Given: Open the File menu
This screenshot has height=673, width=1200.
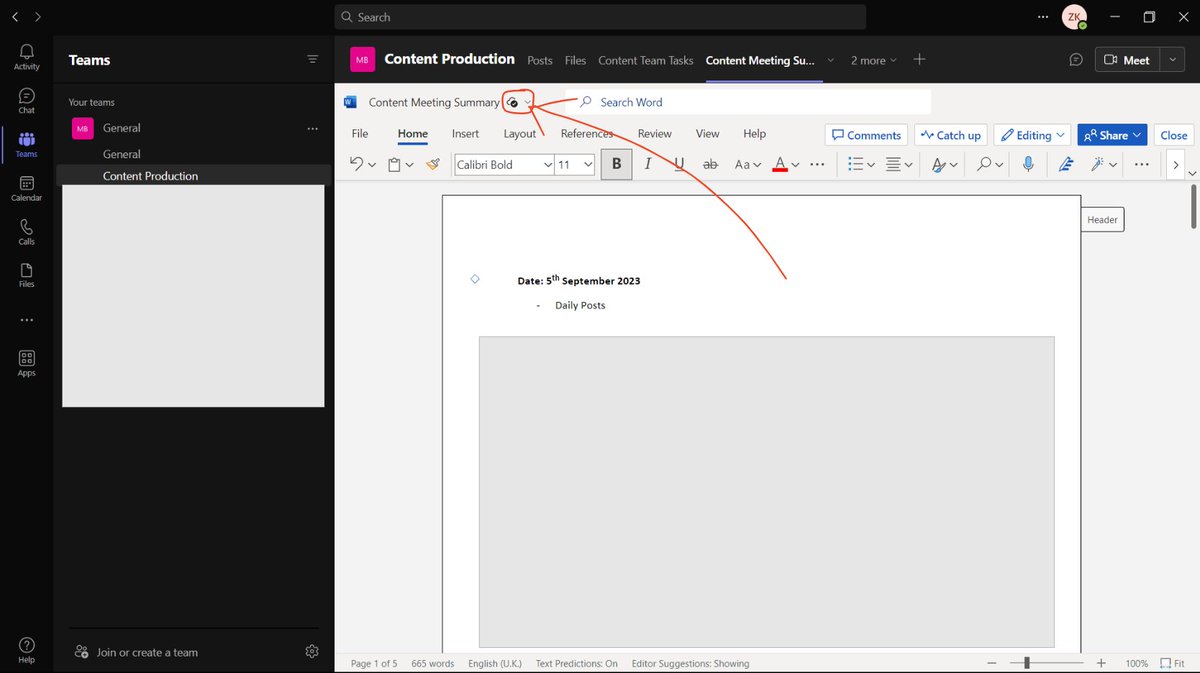Looking at the screenshot, I should tap(360, 133).
